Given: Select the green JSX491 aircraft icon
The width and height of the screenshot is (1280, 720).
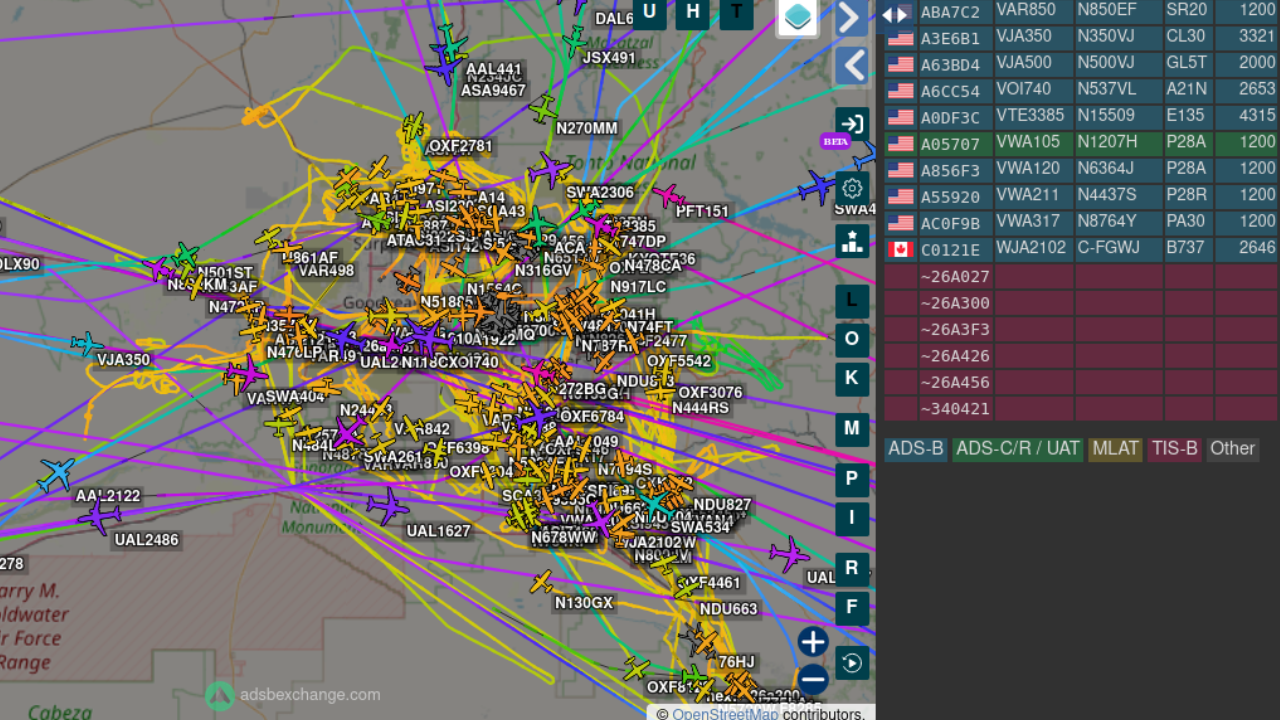Looking at the screenshot, I should coord(574,41).
